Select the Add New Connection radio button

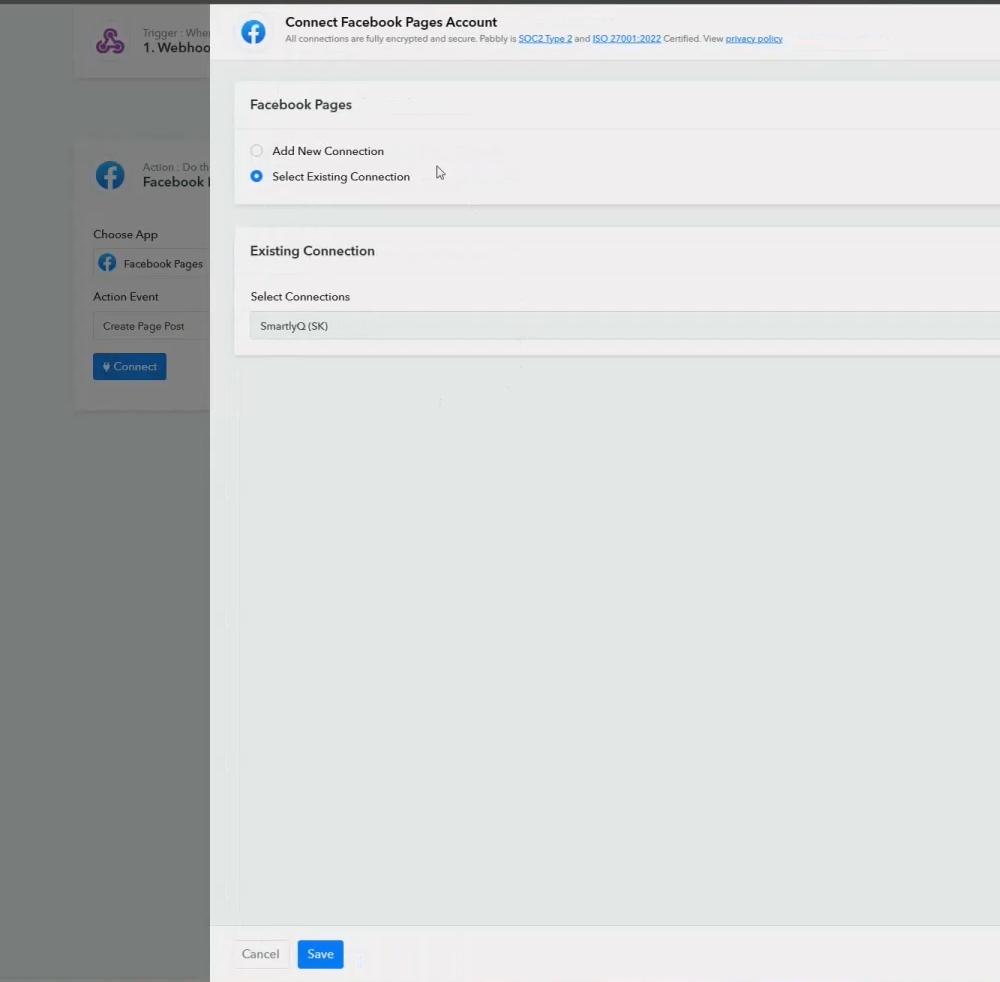pyautogui.click(x=256, y=151)
